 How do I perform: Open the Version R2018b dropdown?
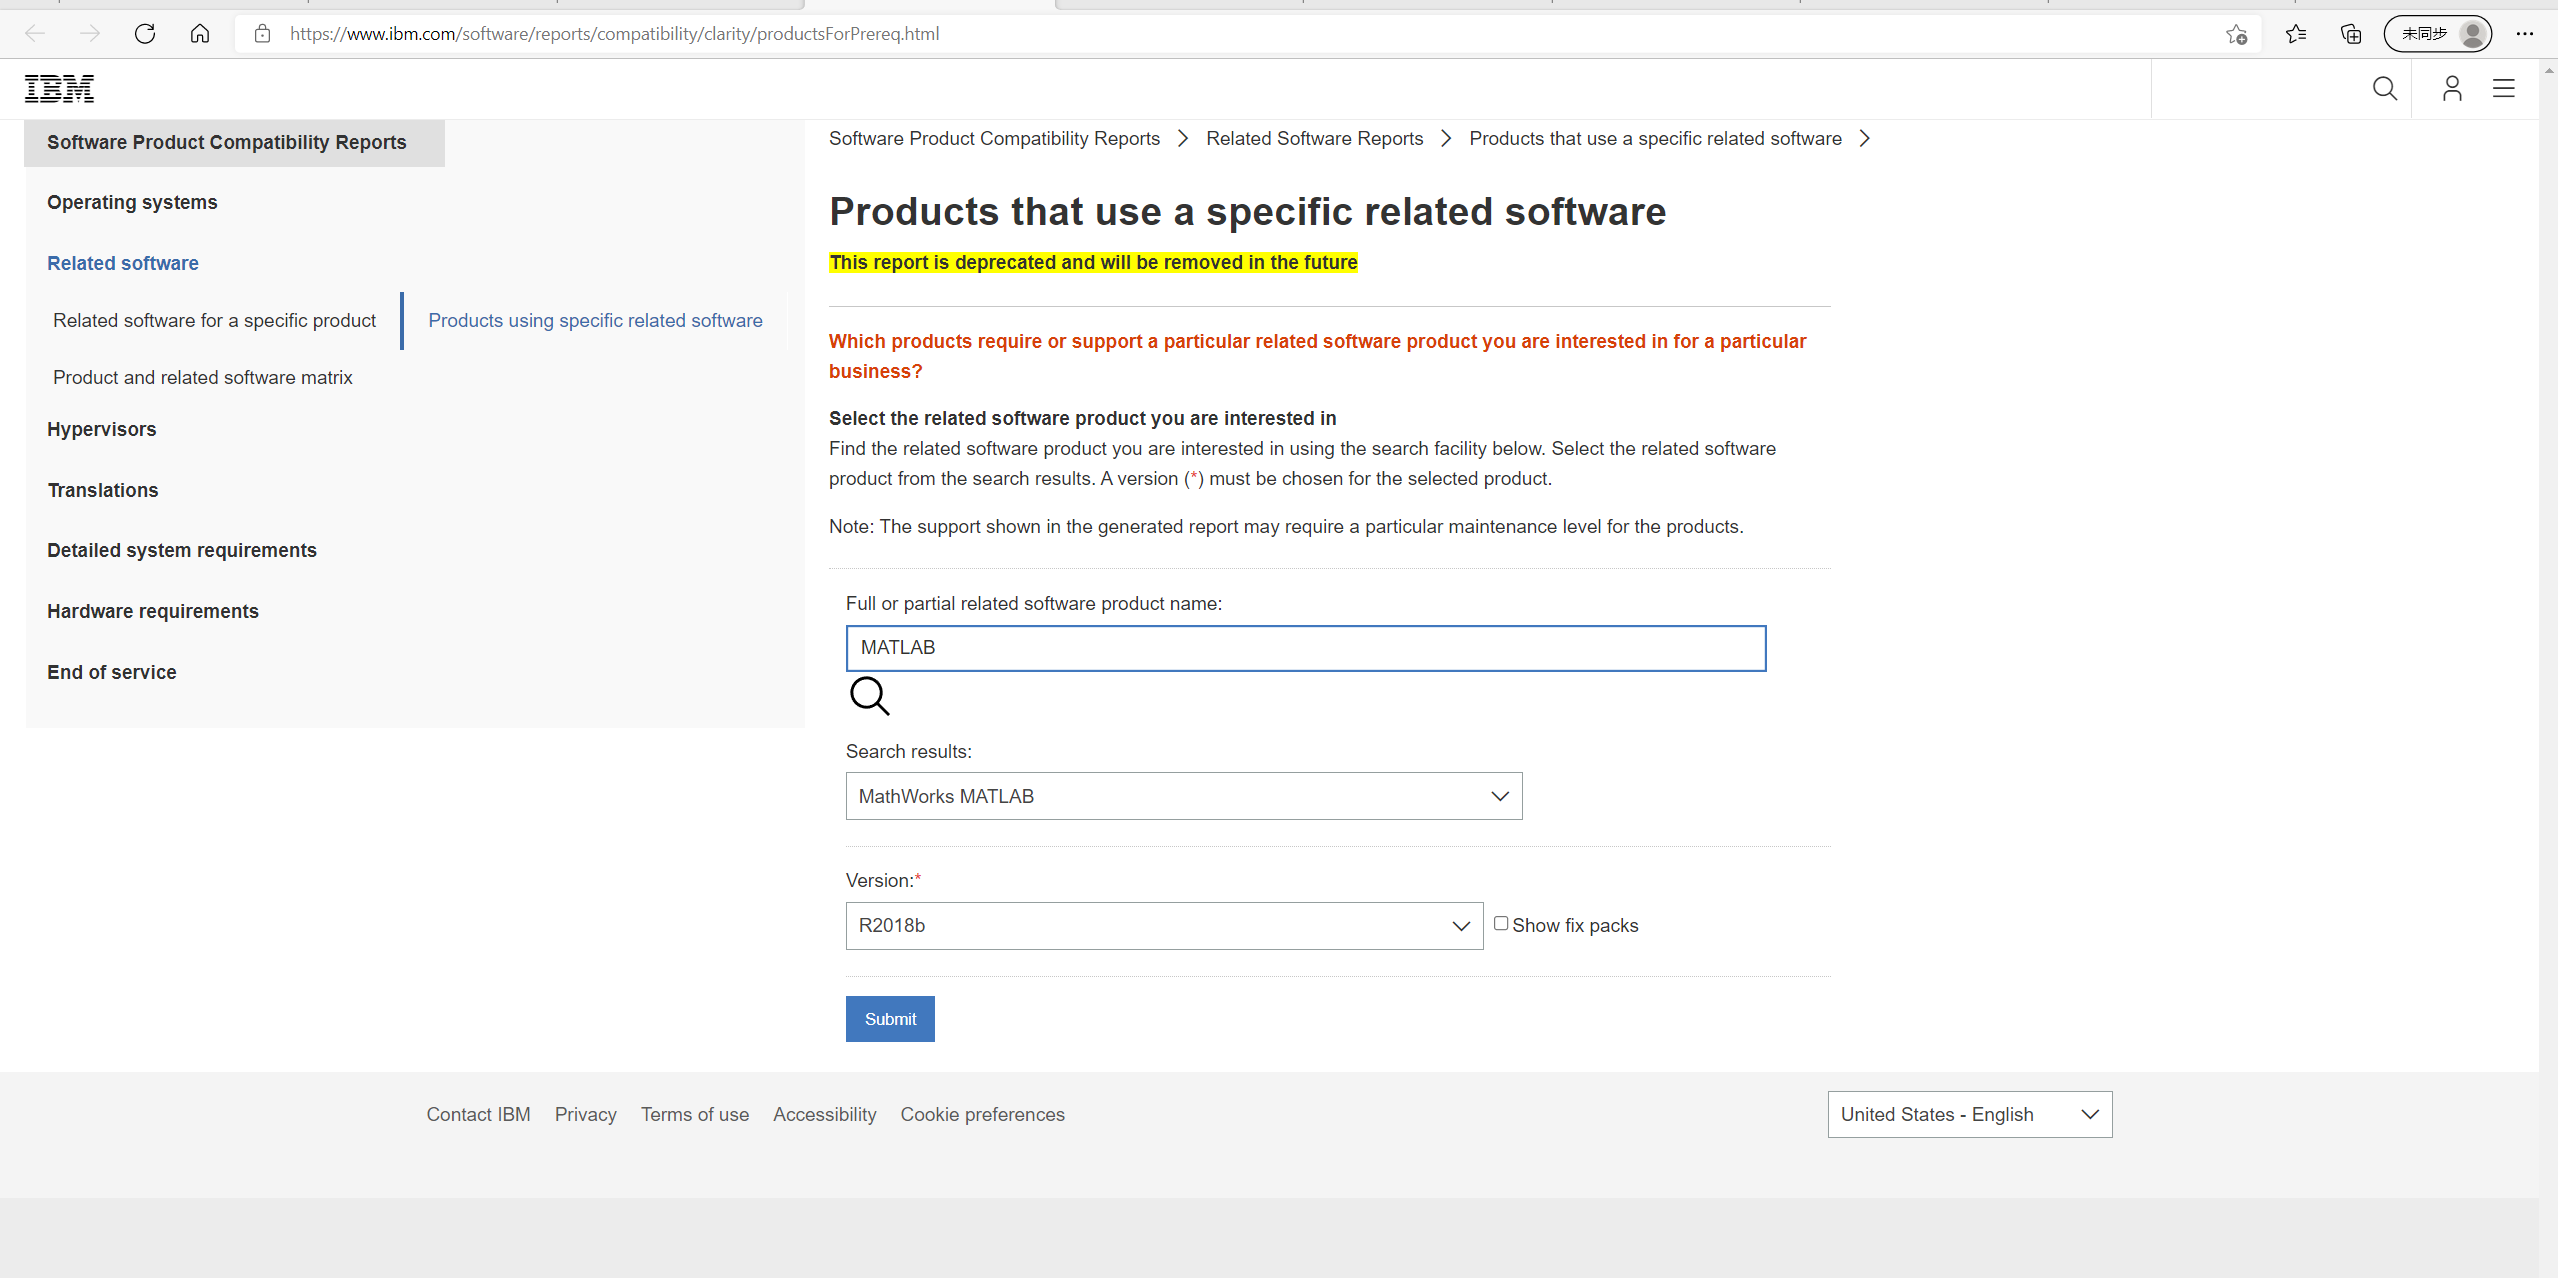click(1164, 926)
